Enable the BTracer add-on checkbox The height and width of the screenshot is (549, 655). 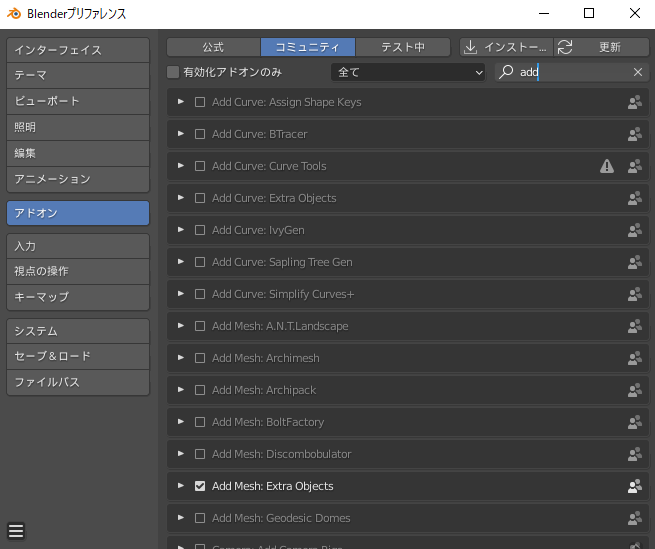(x=200, y=134)
